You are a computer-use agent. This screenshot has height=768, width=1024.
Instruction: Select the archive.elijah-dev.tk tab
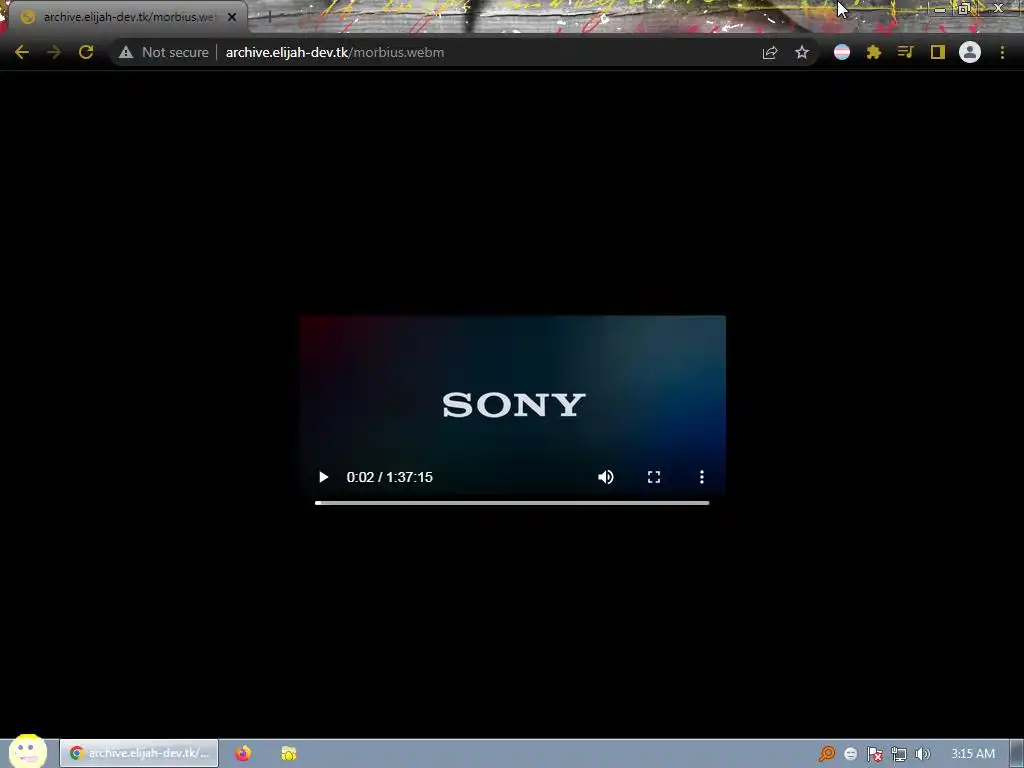point(127,17)
